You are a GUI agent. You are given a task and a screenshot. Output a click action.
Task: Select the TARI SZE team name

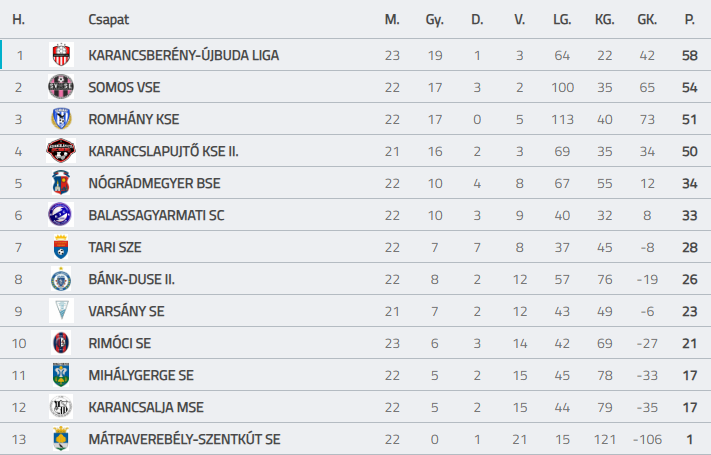[115, 247]
